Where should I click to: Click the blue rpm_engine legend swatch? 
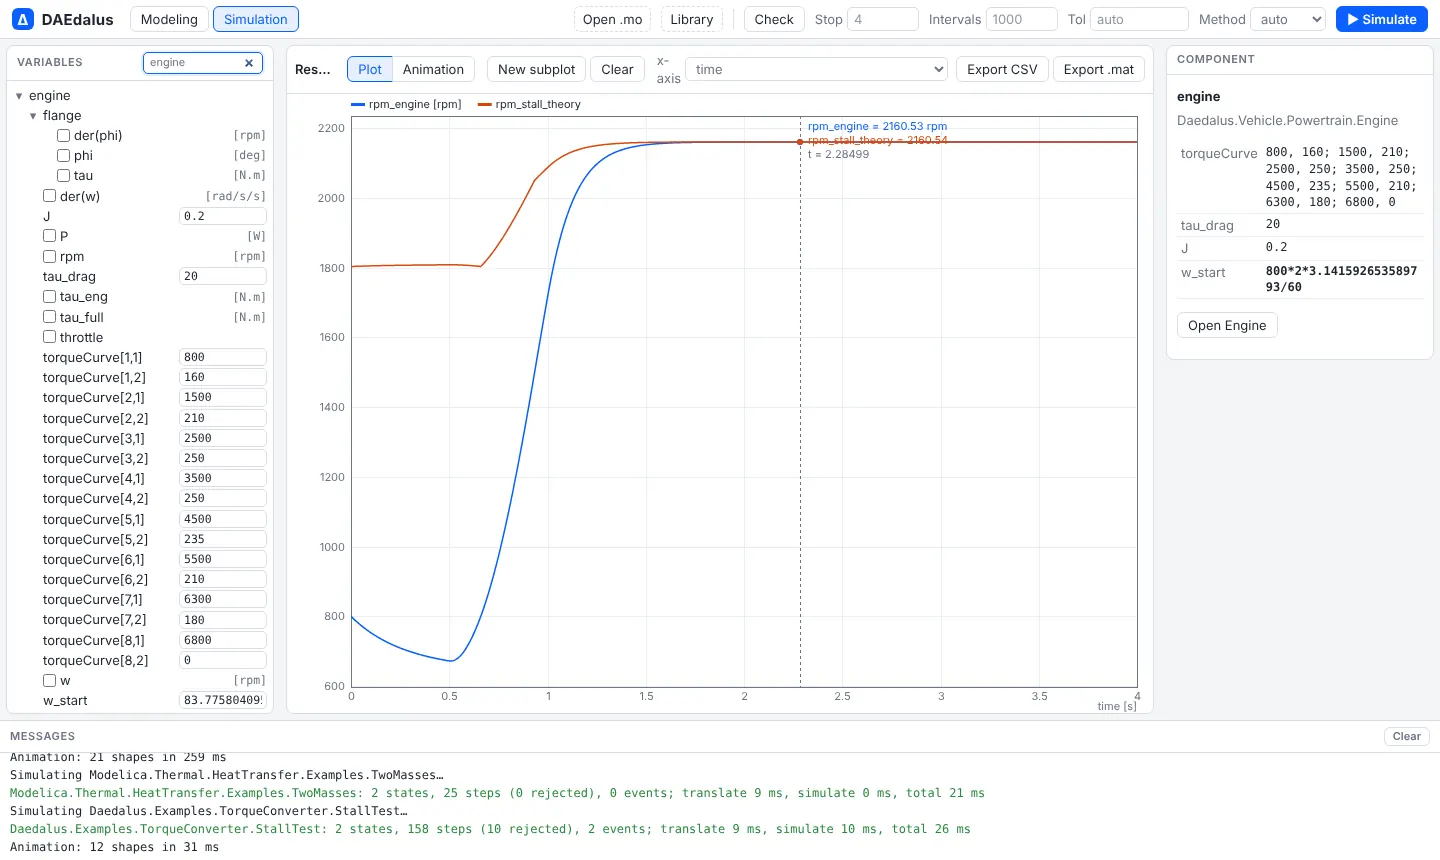(x=358, y=104)
